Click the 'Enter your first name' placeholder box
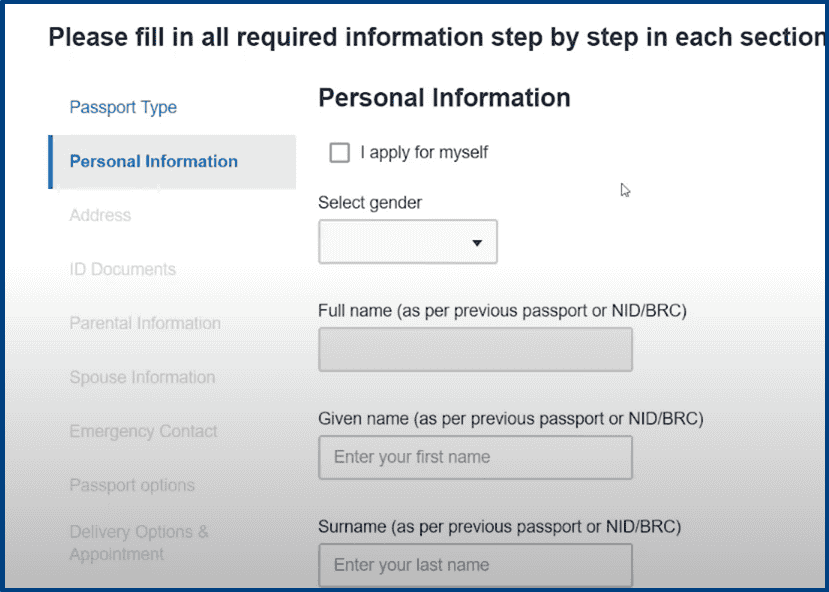 pyautogui.click(x=475, y=457)
